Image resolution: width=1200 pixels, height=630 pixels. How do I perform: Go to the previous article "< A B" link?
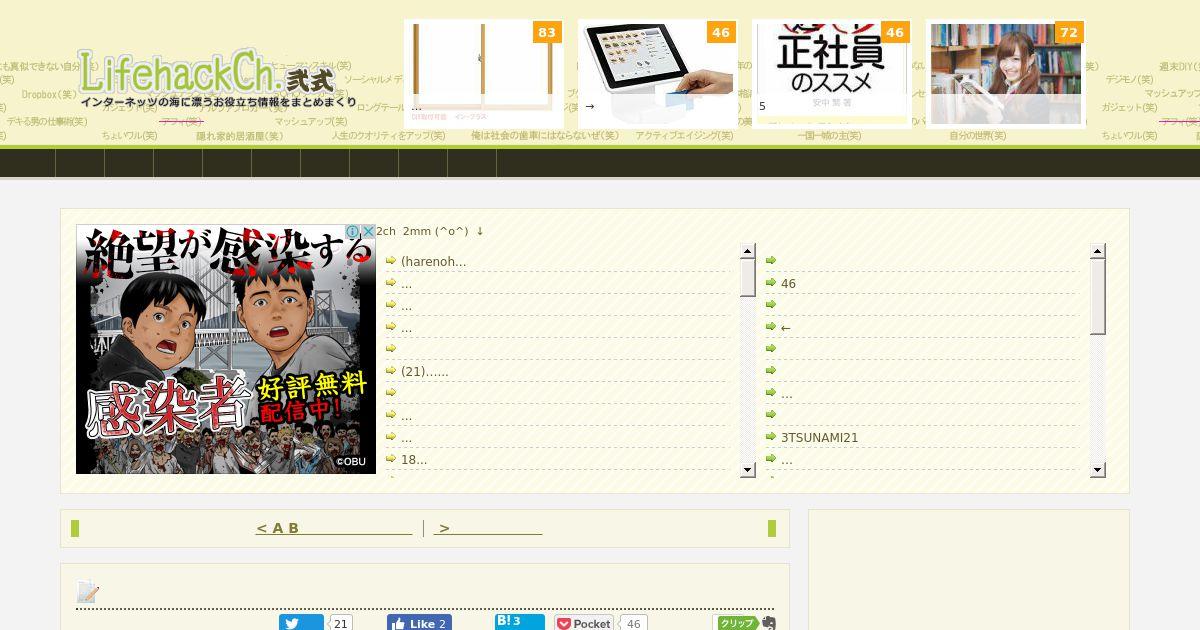(334, 528)
